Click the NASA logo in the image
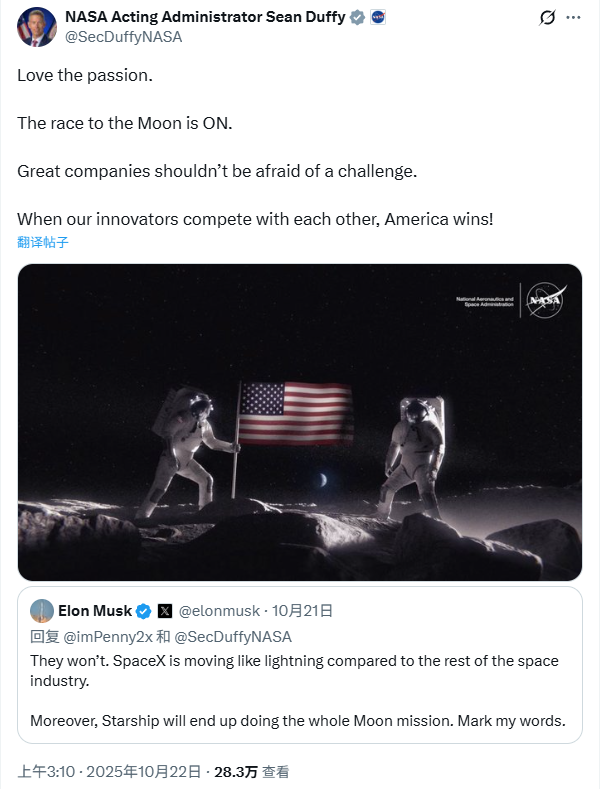607x789 pixels. pyautogui.click(x=546, y=298)
